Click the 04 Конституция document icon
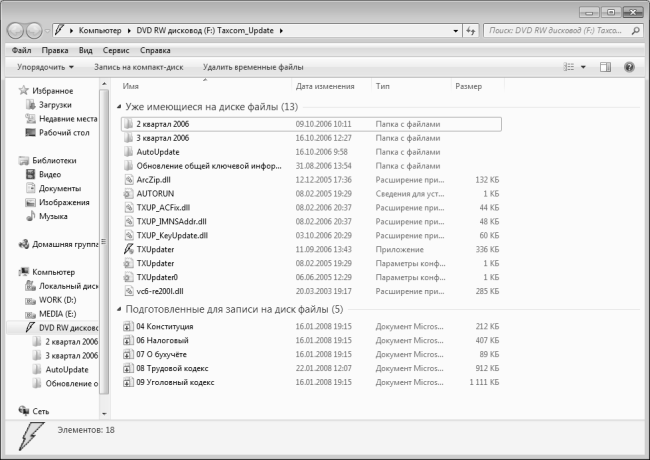Viewport: 650px width, 460px height. [128, 326]
